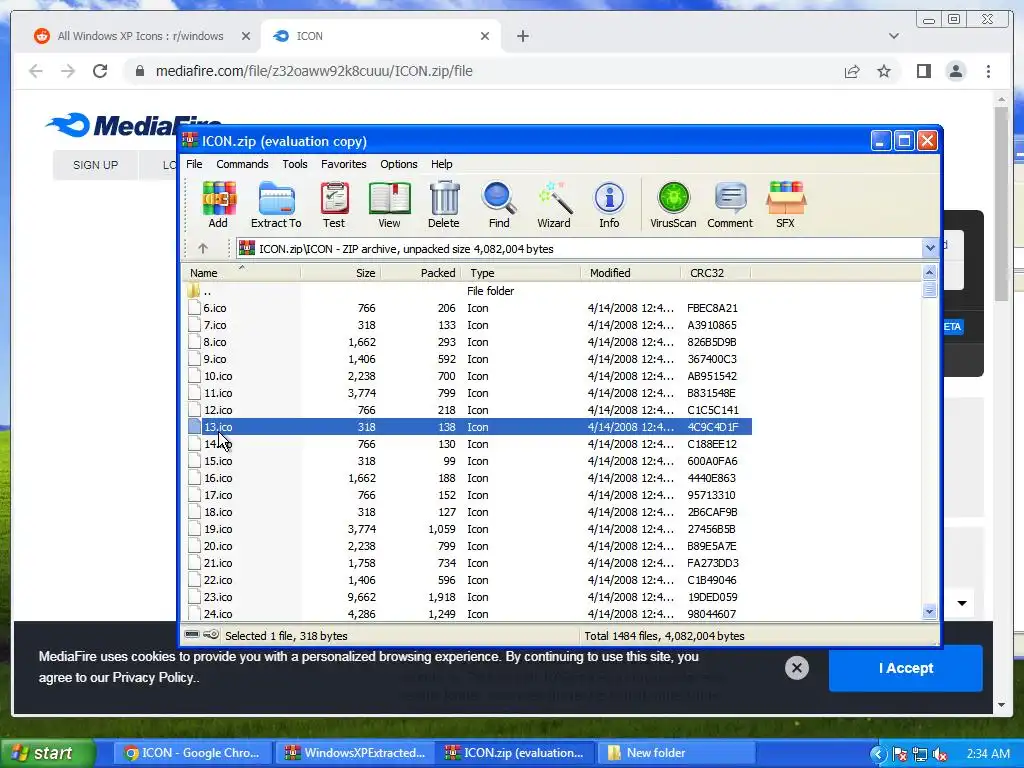Click the Chrome share page icon
The image size is (1024, 768).
pos(852,71)
